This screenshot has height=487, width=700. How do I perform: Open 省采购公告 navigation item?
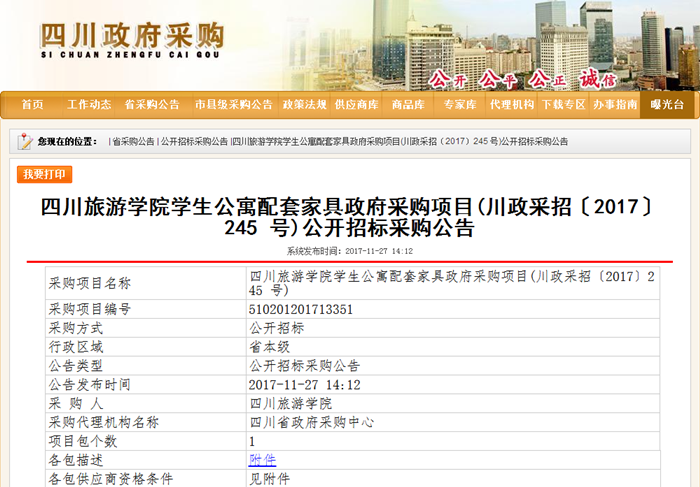[152, 104]
